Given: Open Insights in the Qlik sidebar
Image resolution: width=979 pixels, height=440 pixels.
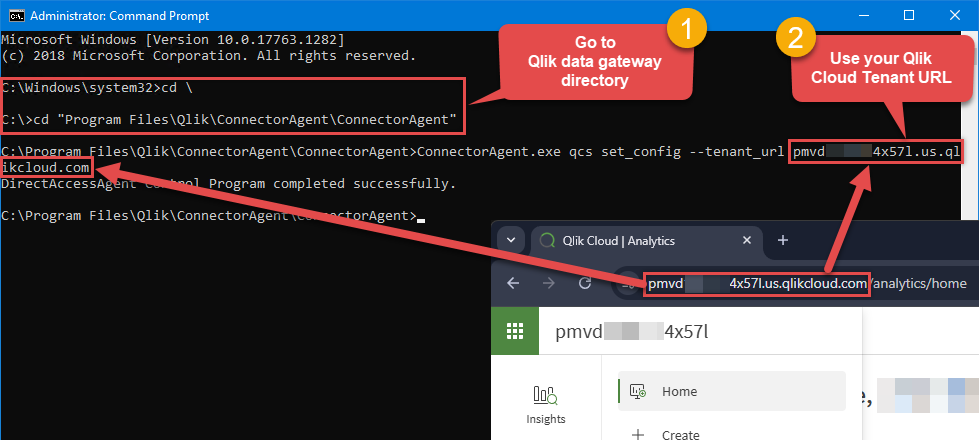Looking at the screenshot, I should pos(546,406).
